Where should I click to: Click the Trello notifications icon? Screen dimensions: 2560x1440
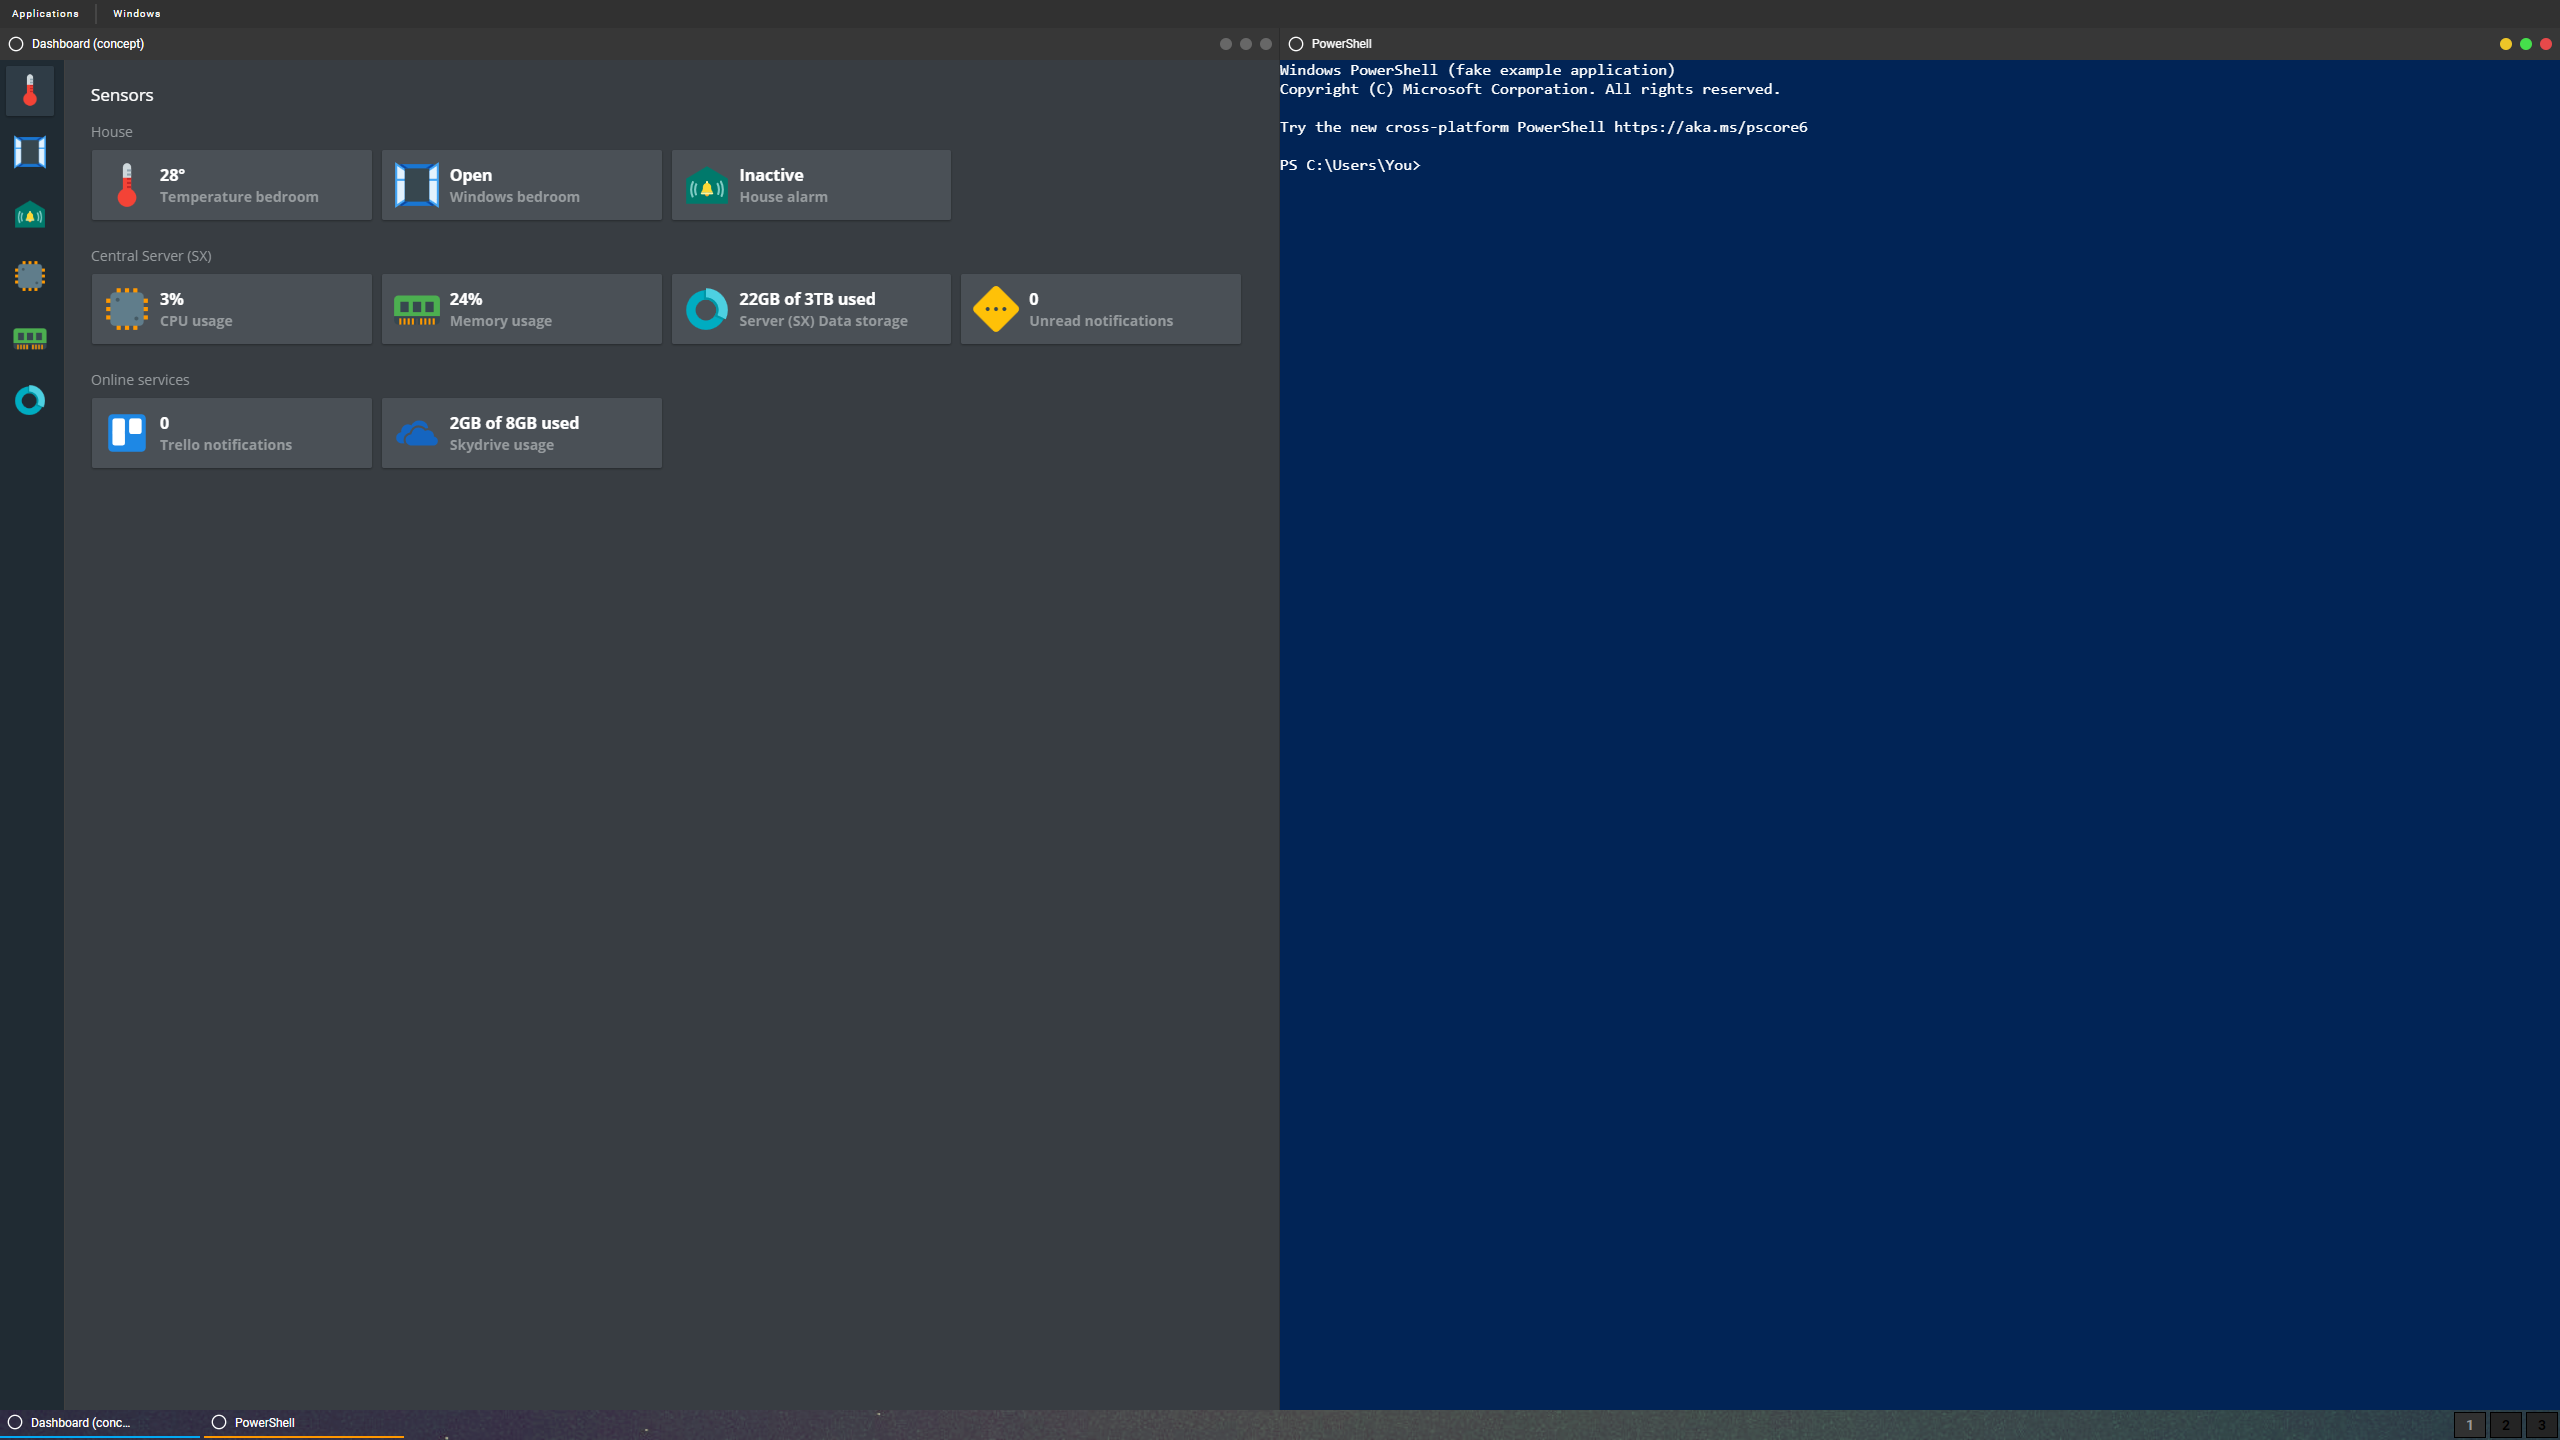coord(127,433)
